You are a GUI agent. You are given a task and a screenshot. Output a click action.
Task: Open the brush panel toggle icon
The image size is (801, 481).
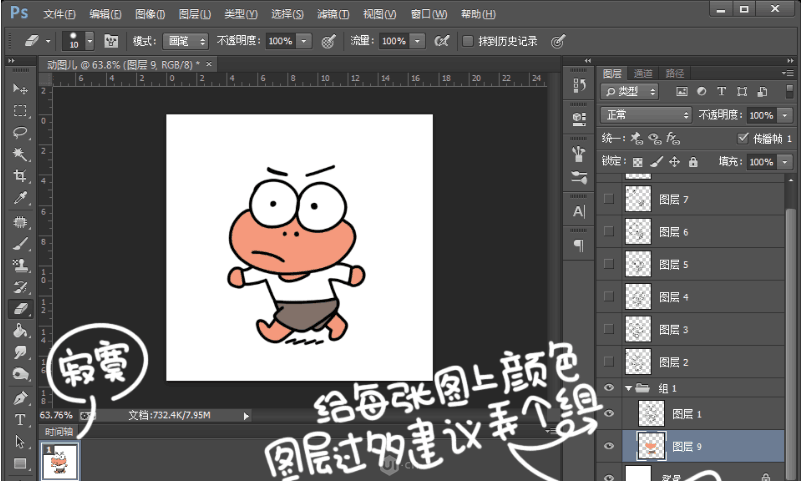pyautogui.click(x=111, y=41)
